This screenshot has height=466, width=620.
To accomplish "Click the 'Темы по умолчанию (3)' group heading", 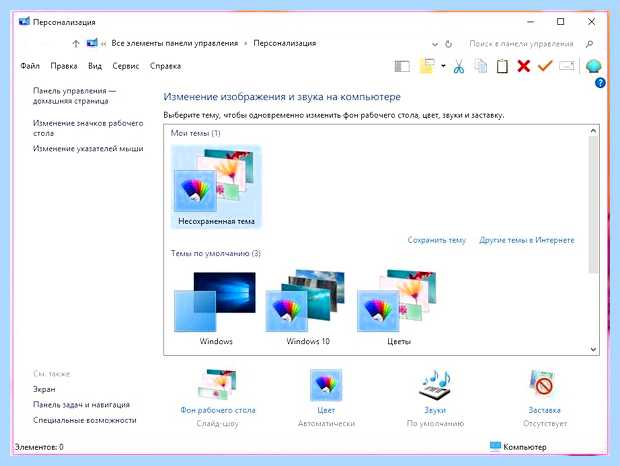I will [x=216, y=253].
